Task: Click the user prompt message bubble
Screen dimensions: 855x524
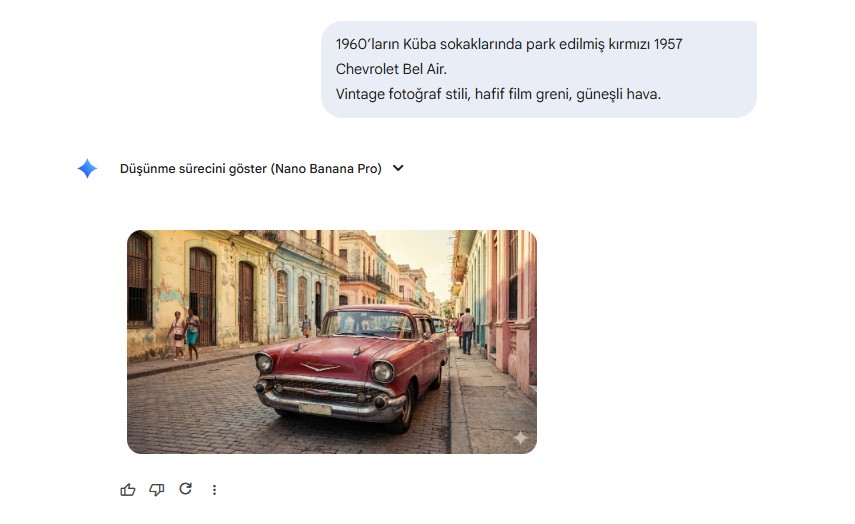Action: [x=538, y=70]
